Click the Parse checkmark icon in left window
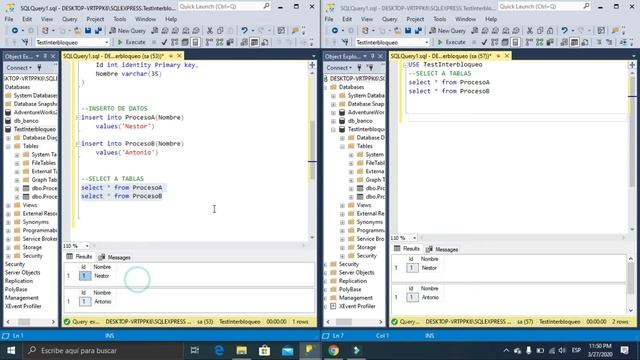 [x=164, y=42]
